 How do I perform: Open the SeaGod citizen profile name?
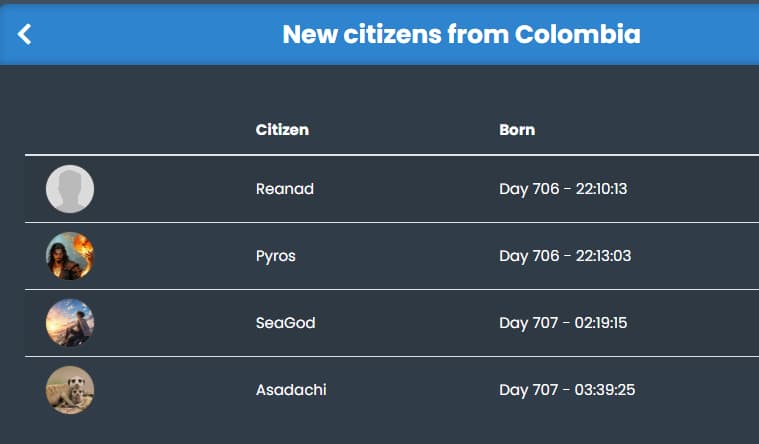pos(285,323)
